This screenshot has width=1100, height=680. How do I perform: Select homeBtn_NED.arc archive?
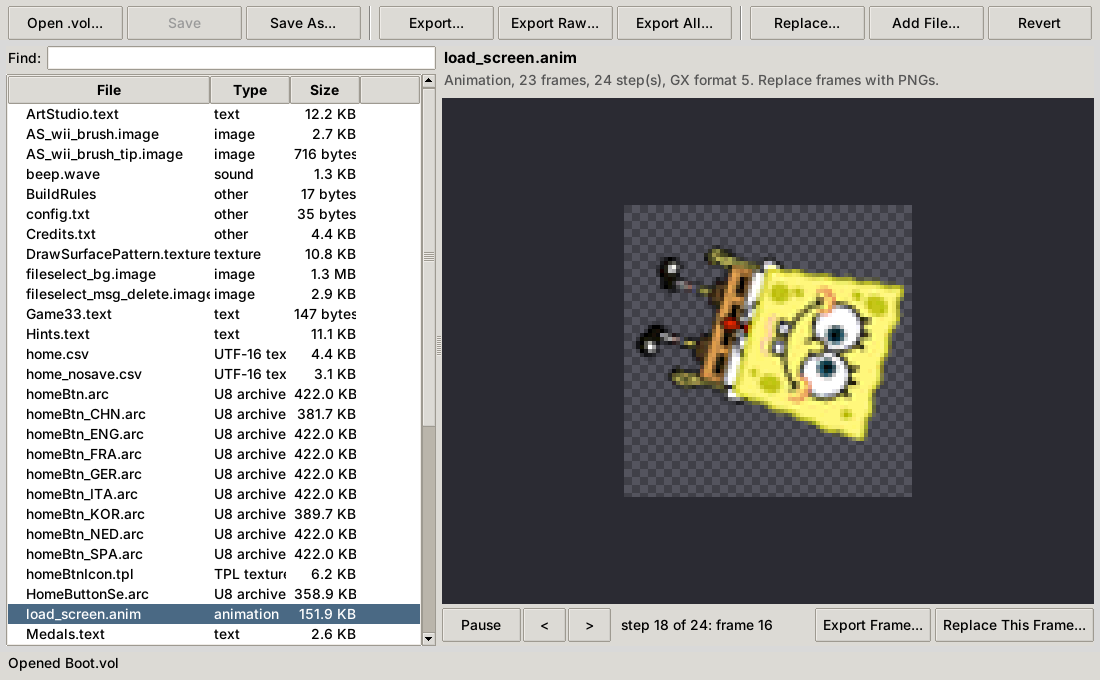click(x=214, y=534)
